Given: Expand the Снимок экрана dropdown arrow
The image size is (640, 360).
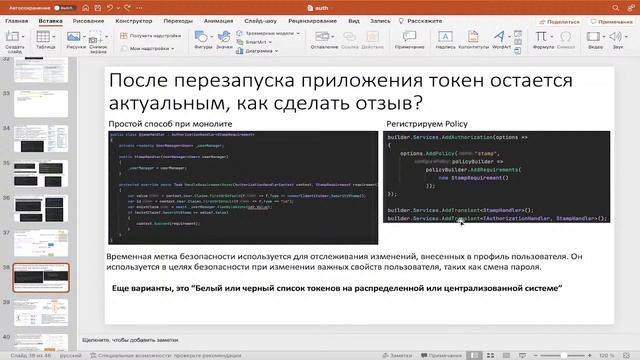Looking at the screenshot, I should click(107, 37).
